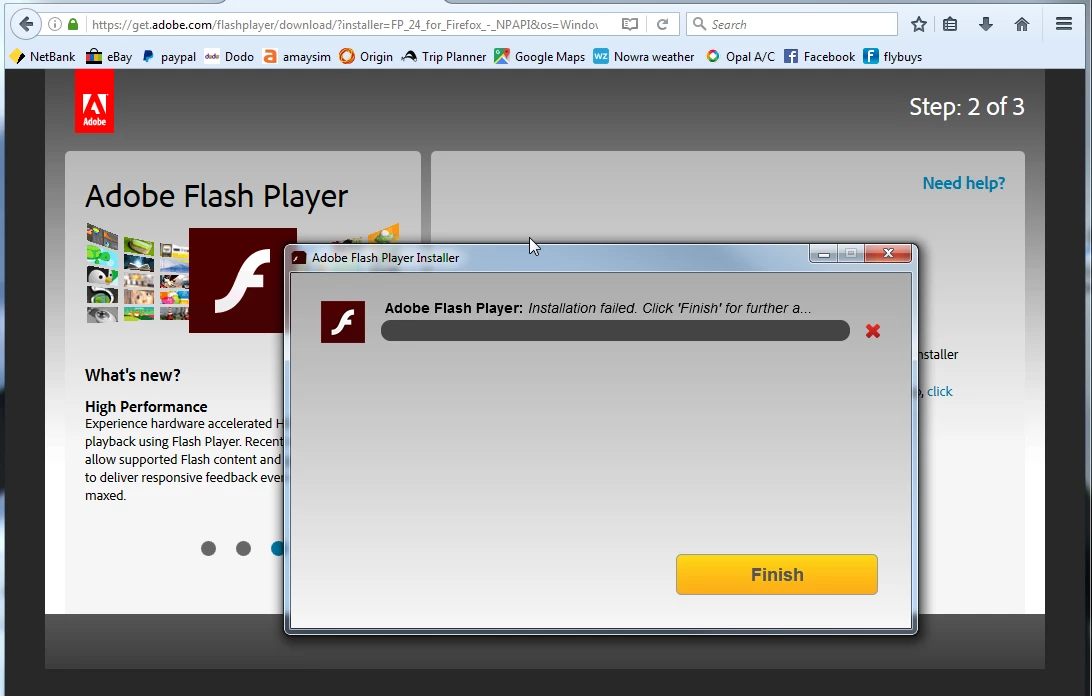Click the Finish button in installer
The height and width of the screenshot is (696, 1092).
click(777, 575)
